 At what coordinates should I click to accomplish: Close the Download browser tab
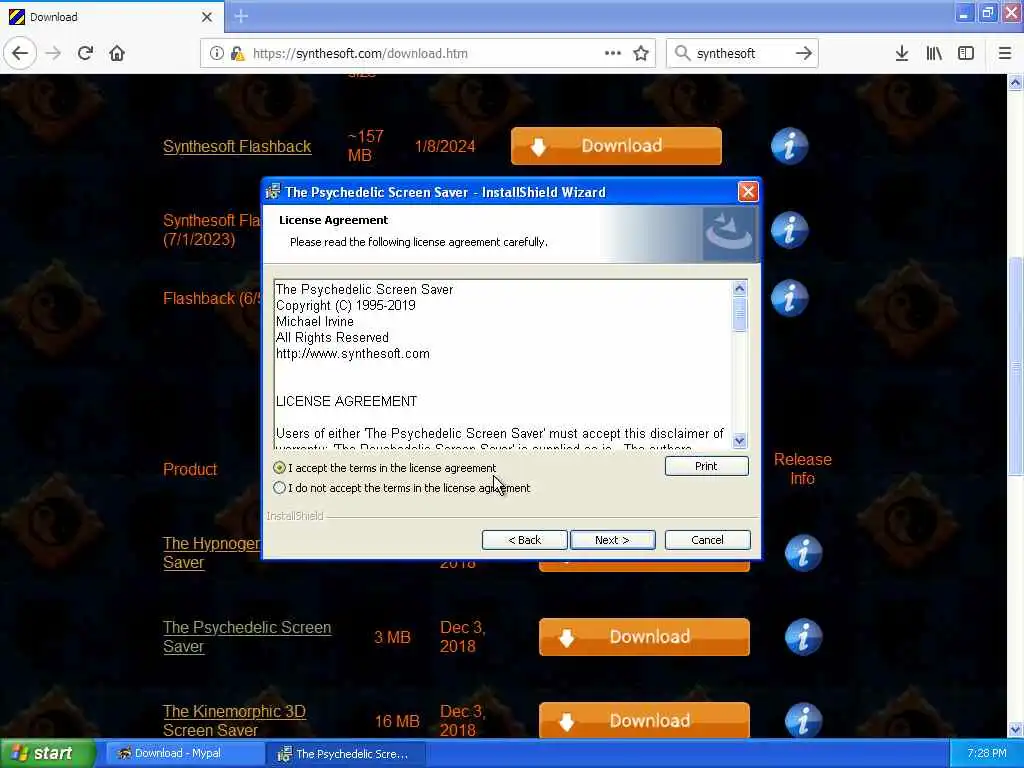click(207, 17)
